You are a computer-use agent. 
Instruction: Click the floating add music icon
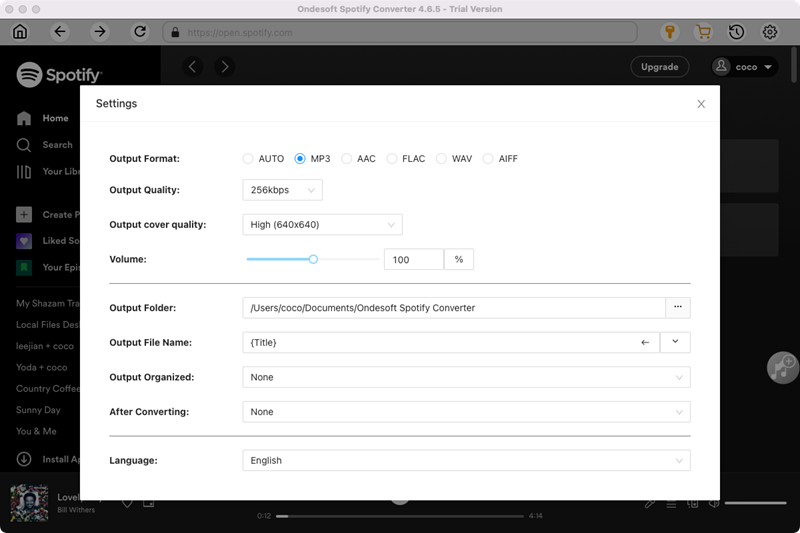[782, 367]
